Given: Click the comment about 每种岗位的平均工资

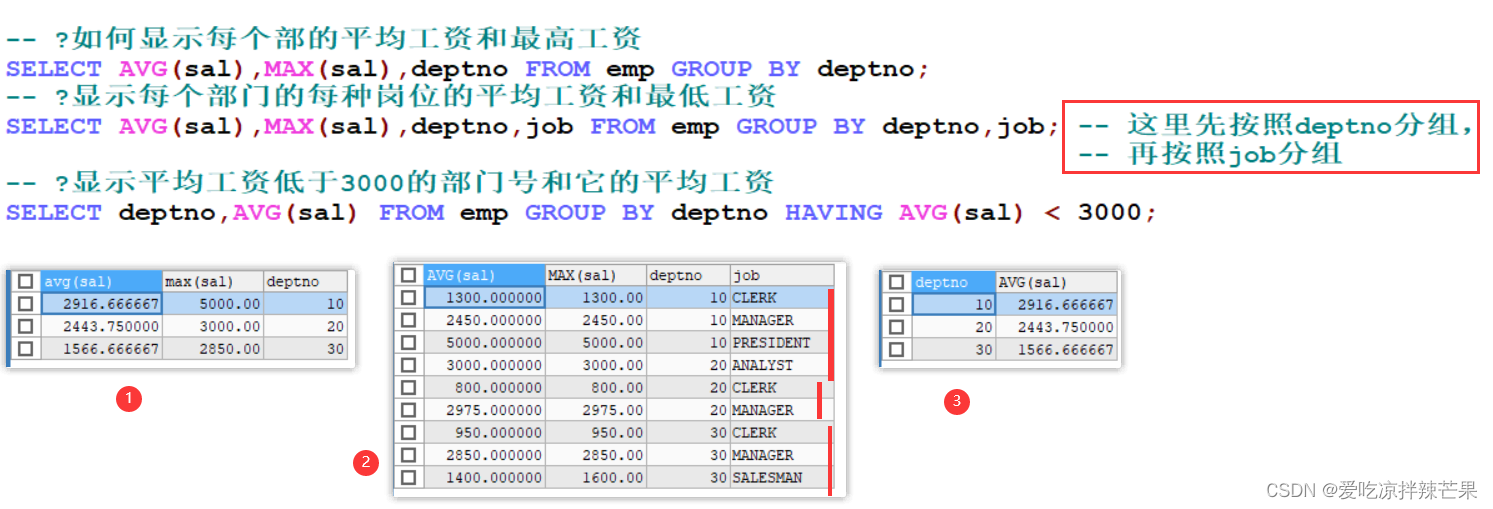Looking at the screenshot, I should [391, 98].
